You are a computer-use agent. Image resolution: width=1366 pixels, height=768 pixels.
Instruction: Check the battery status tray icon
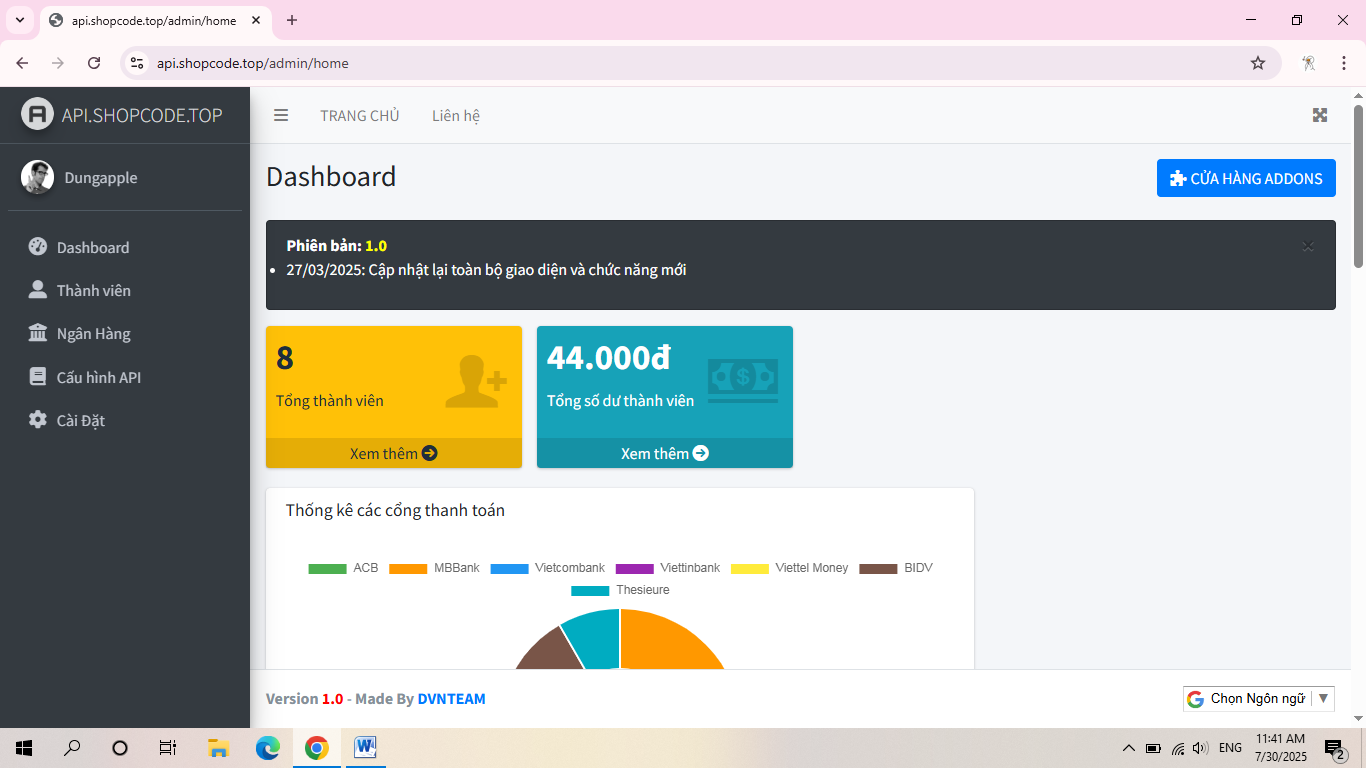point(1153,748)
